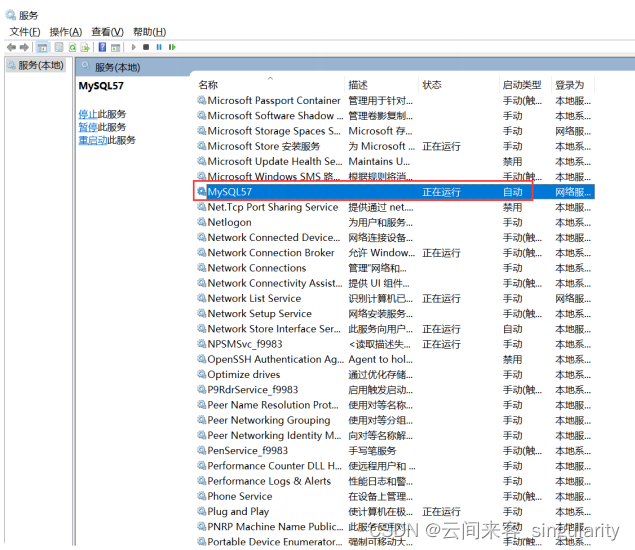Select the Network Connections service
635x550 pixels.
(395, 268)
